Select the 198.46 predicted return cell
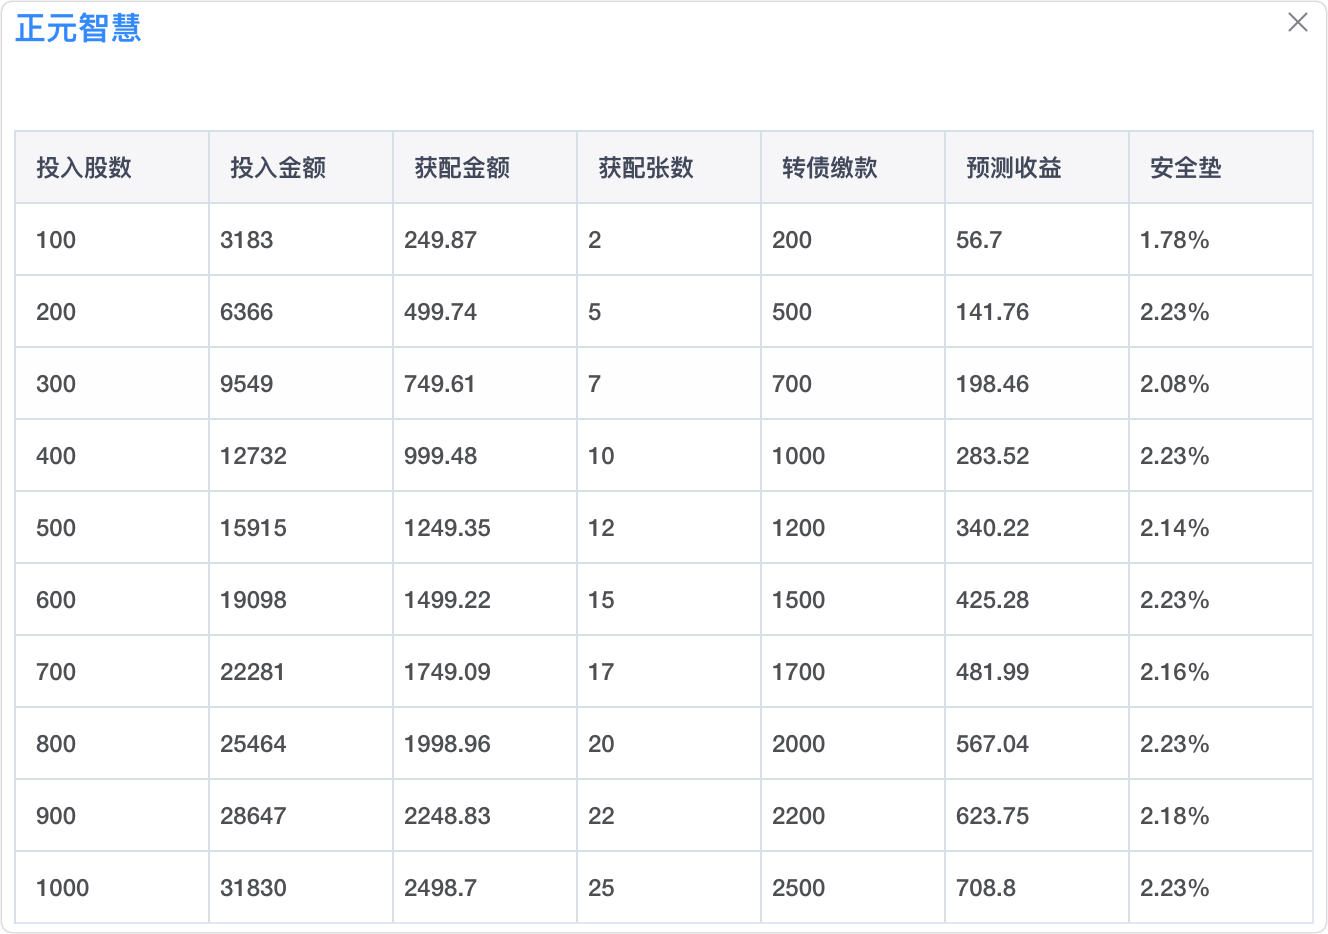Screen dimensions: 1328x934 point(992,384)
